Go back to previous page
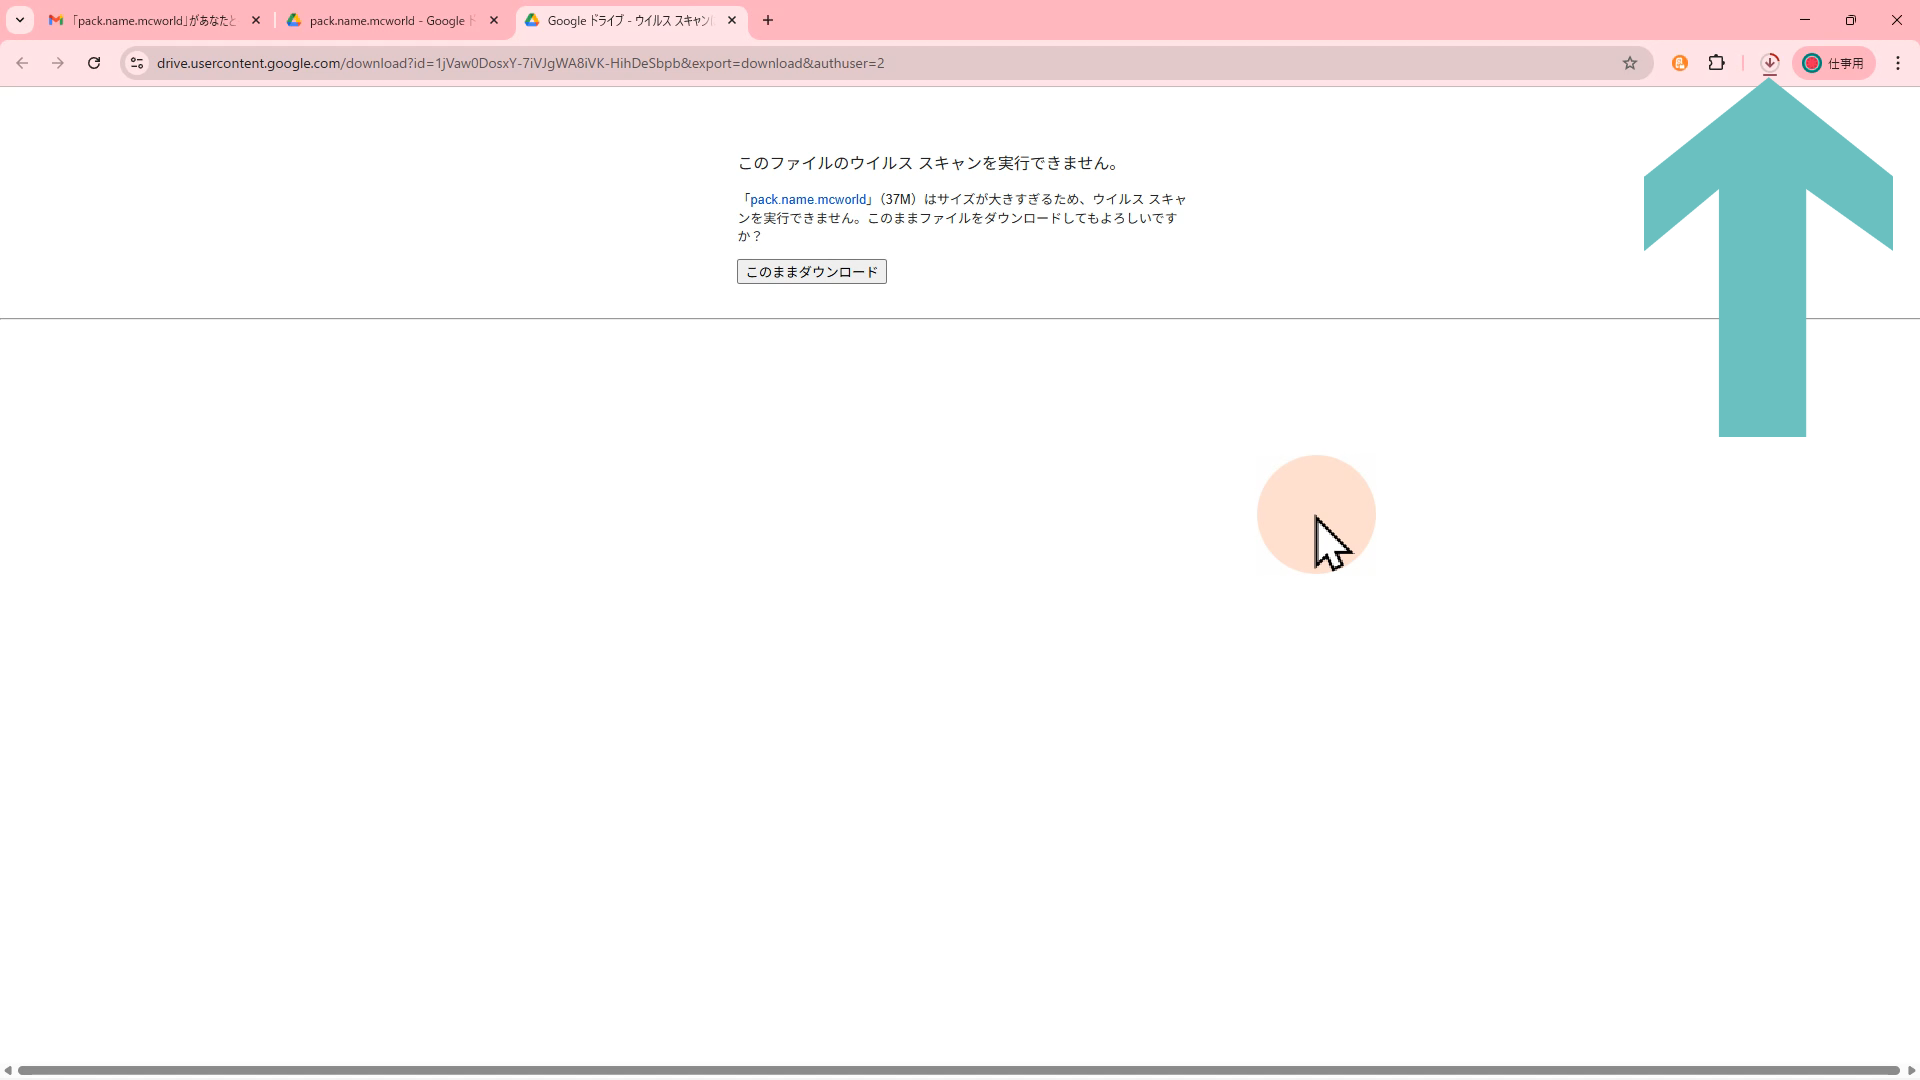This screenshot has width=1920, height=1080. (x=22, y=63)
